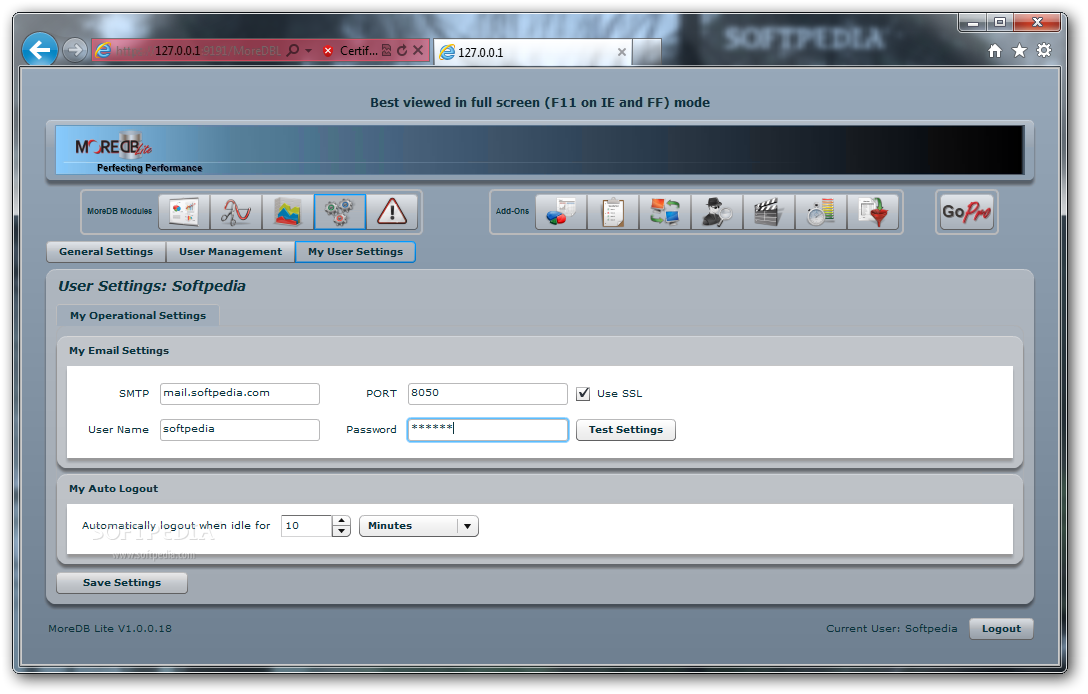Open the document funnel filter add-on
1088x694 pixels.
tap(873, 212)
